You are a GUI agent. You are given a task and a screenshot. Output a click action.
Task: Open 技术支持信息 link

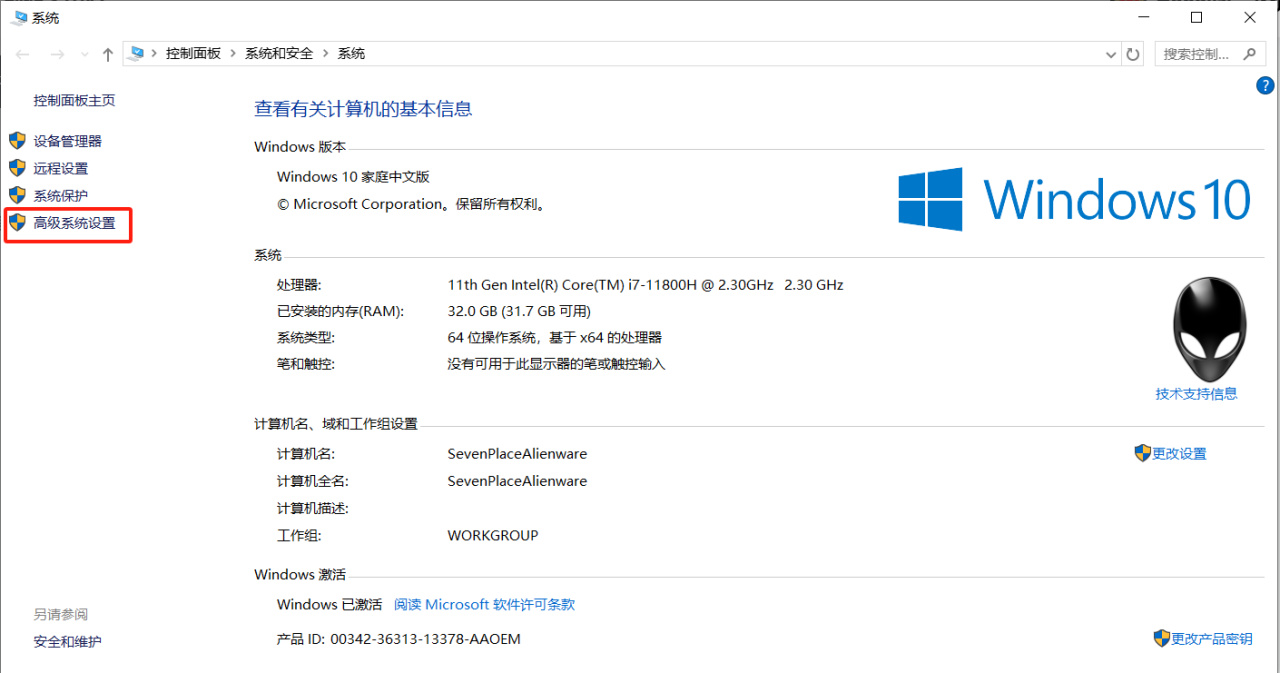(x=1196, y=394)
